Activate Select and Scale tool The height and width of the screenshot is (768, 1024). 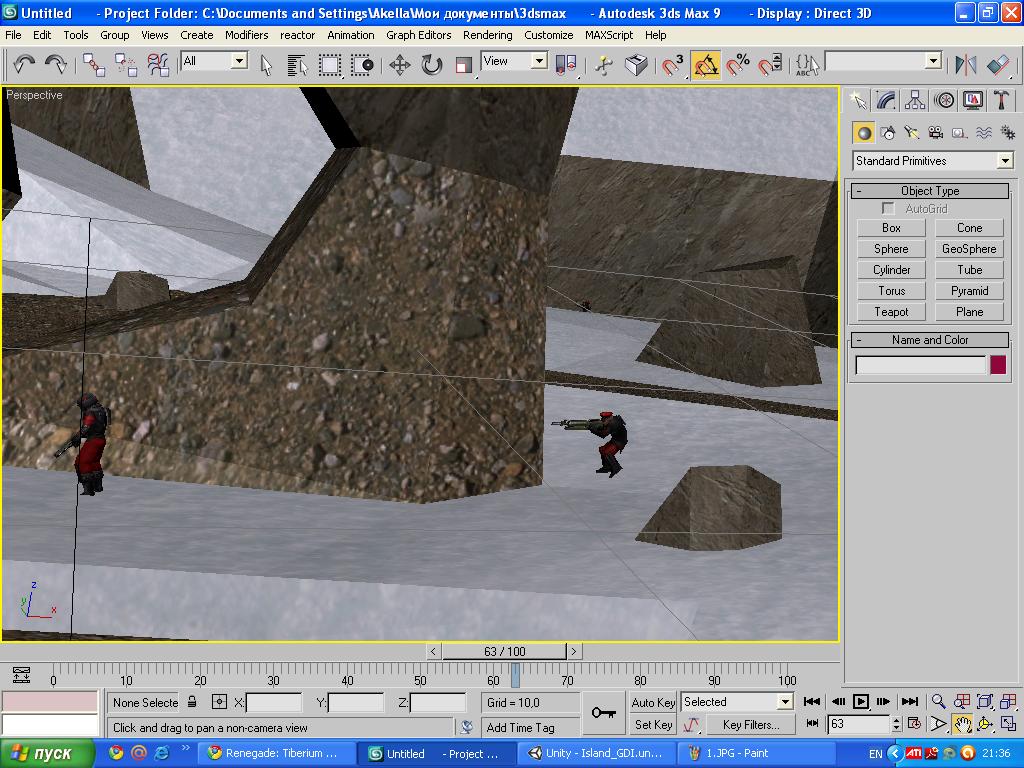[463, 65]
